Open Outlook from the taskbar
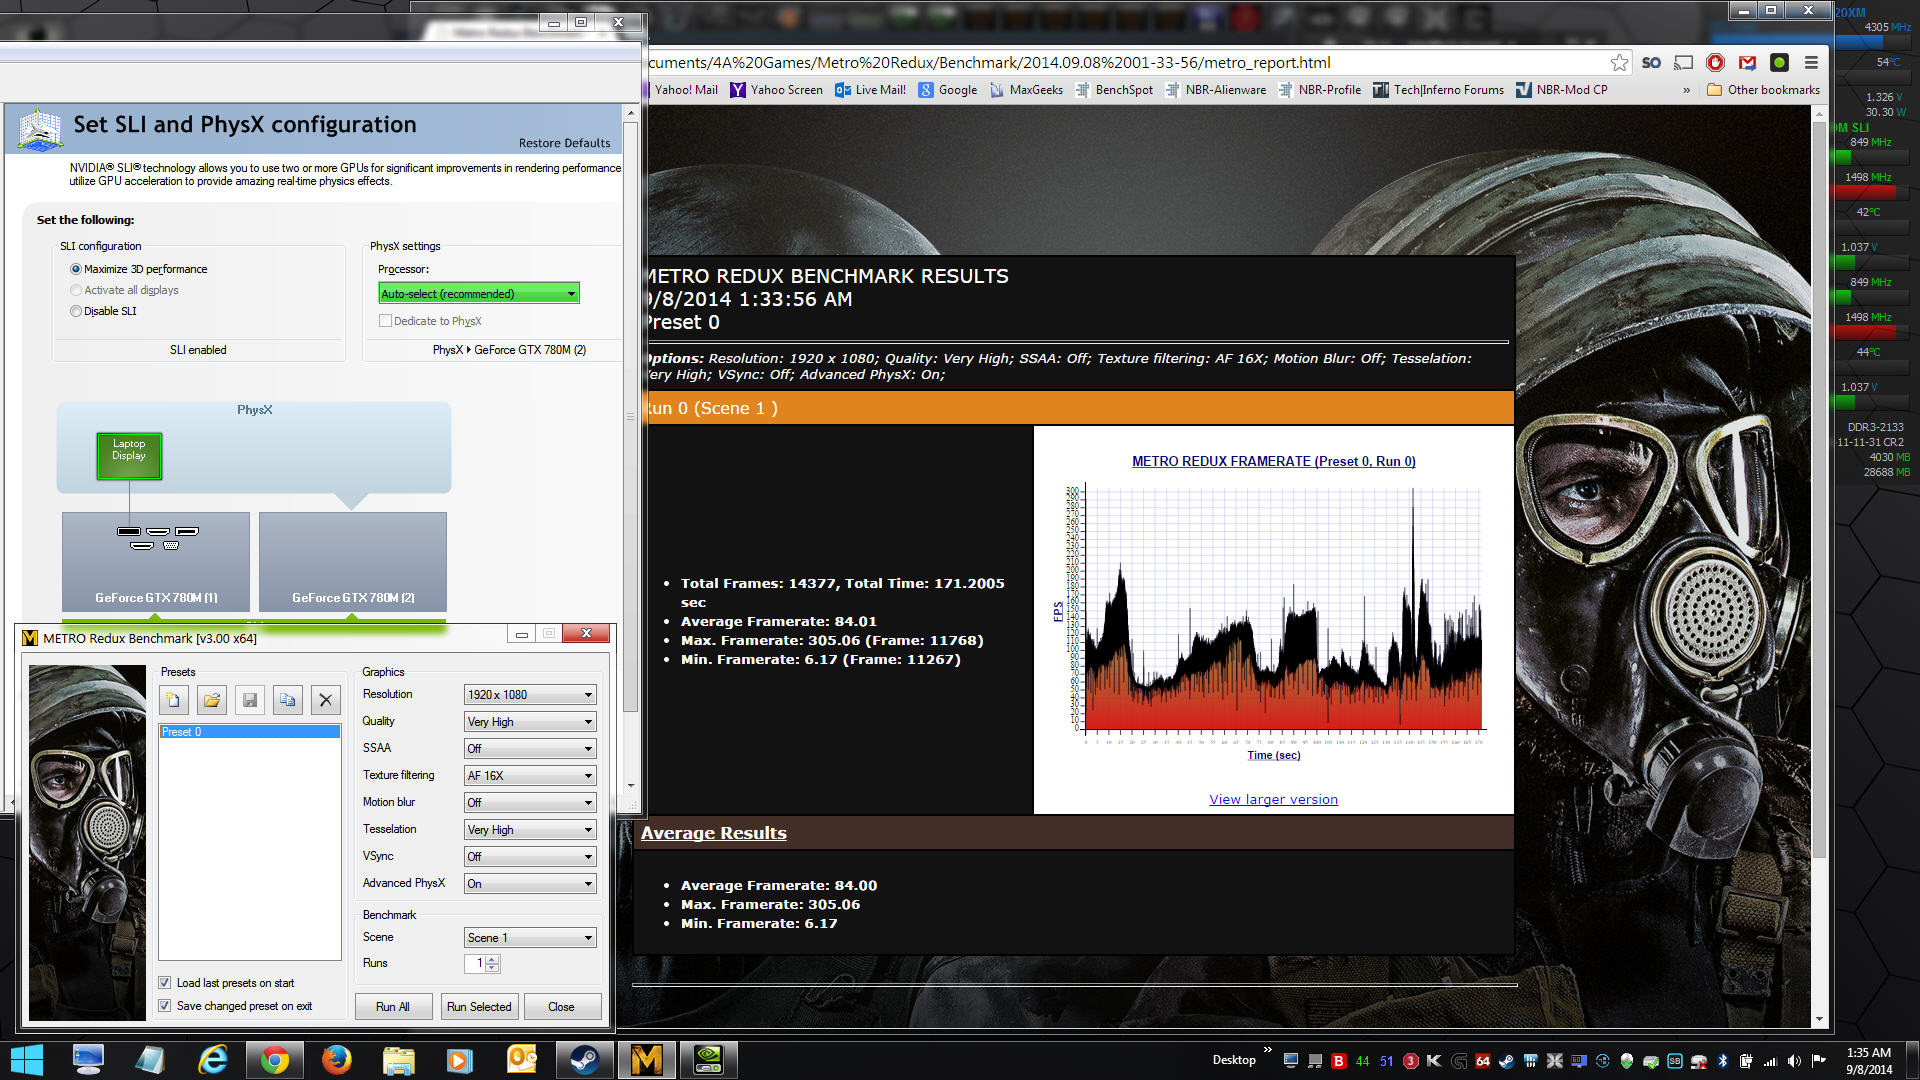The height and width of the screenshot is (1080, 1920). coord(522,1060)
